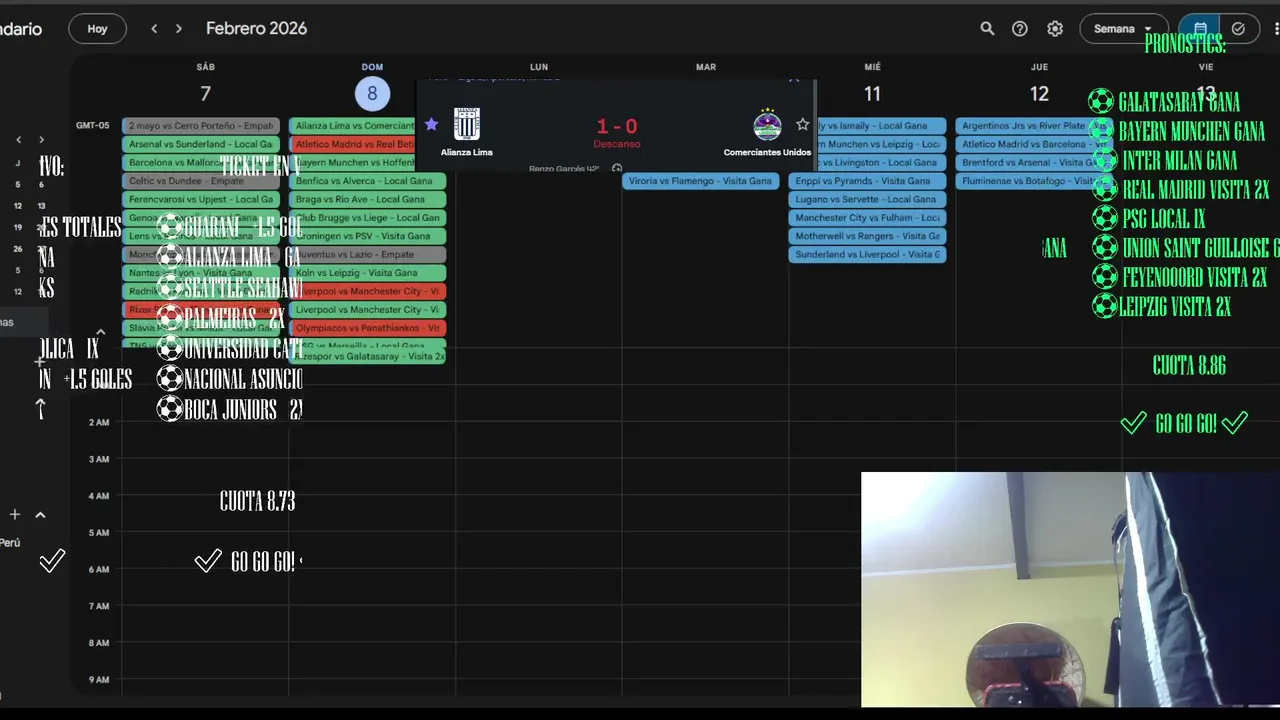This screenshot has width=1280, height=720.
Task: Open the help question-mark icon
Action: point(1020,29)
